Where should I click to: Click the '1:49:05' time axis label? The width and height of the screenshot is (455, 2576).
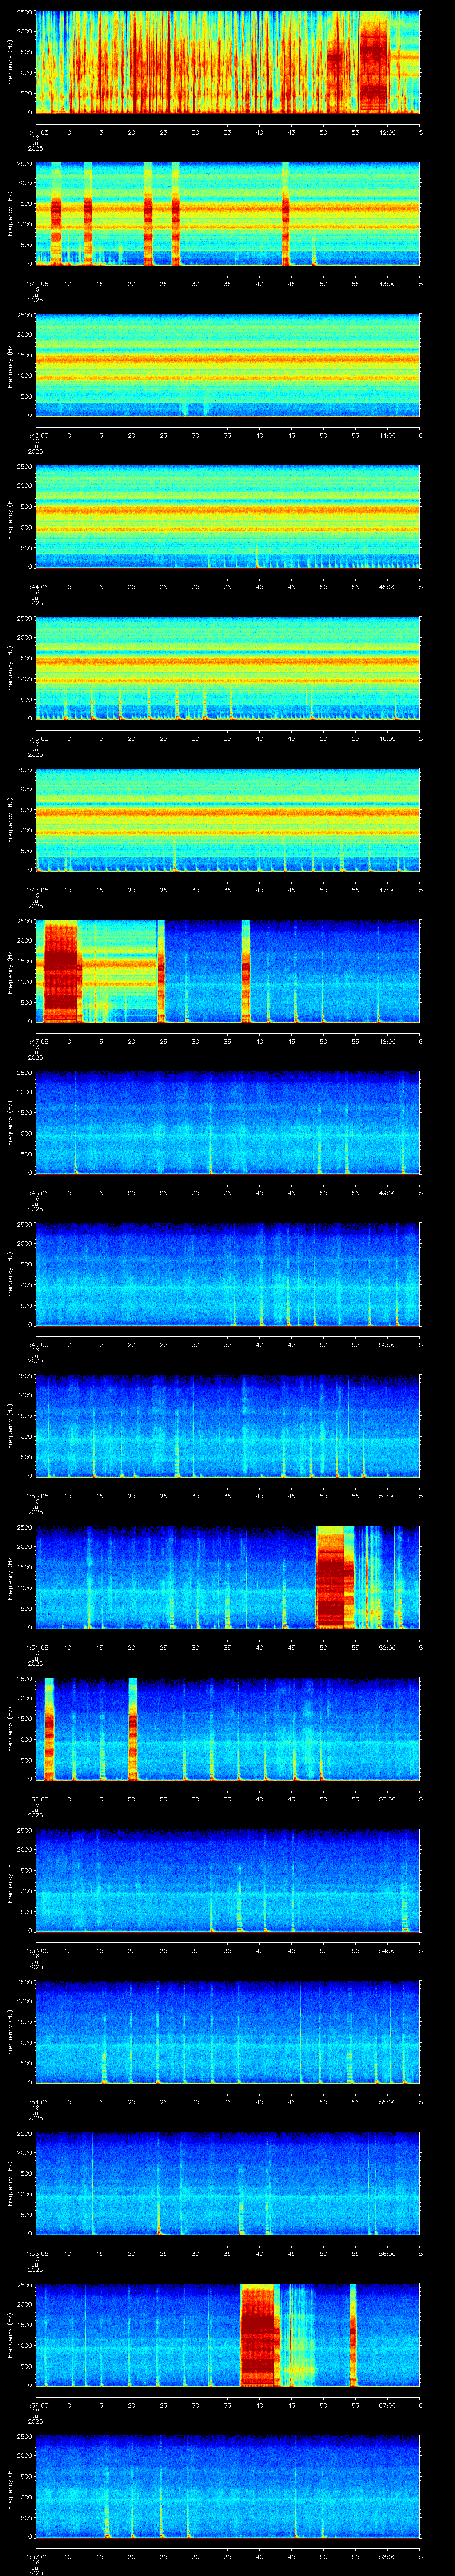36,1344
